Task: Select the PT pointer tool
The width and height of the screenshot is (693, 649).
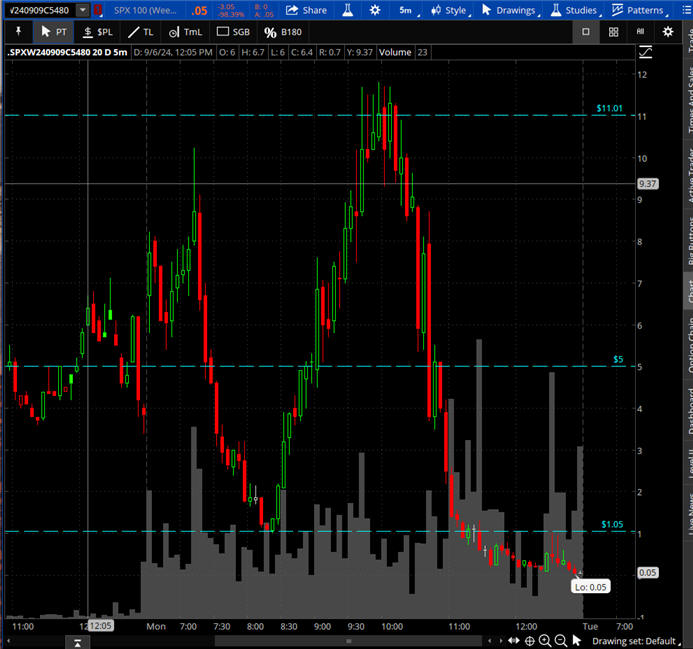Action: coord(53,32)
